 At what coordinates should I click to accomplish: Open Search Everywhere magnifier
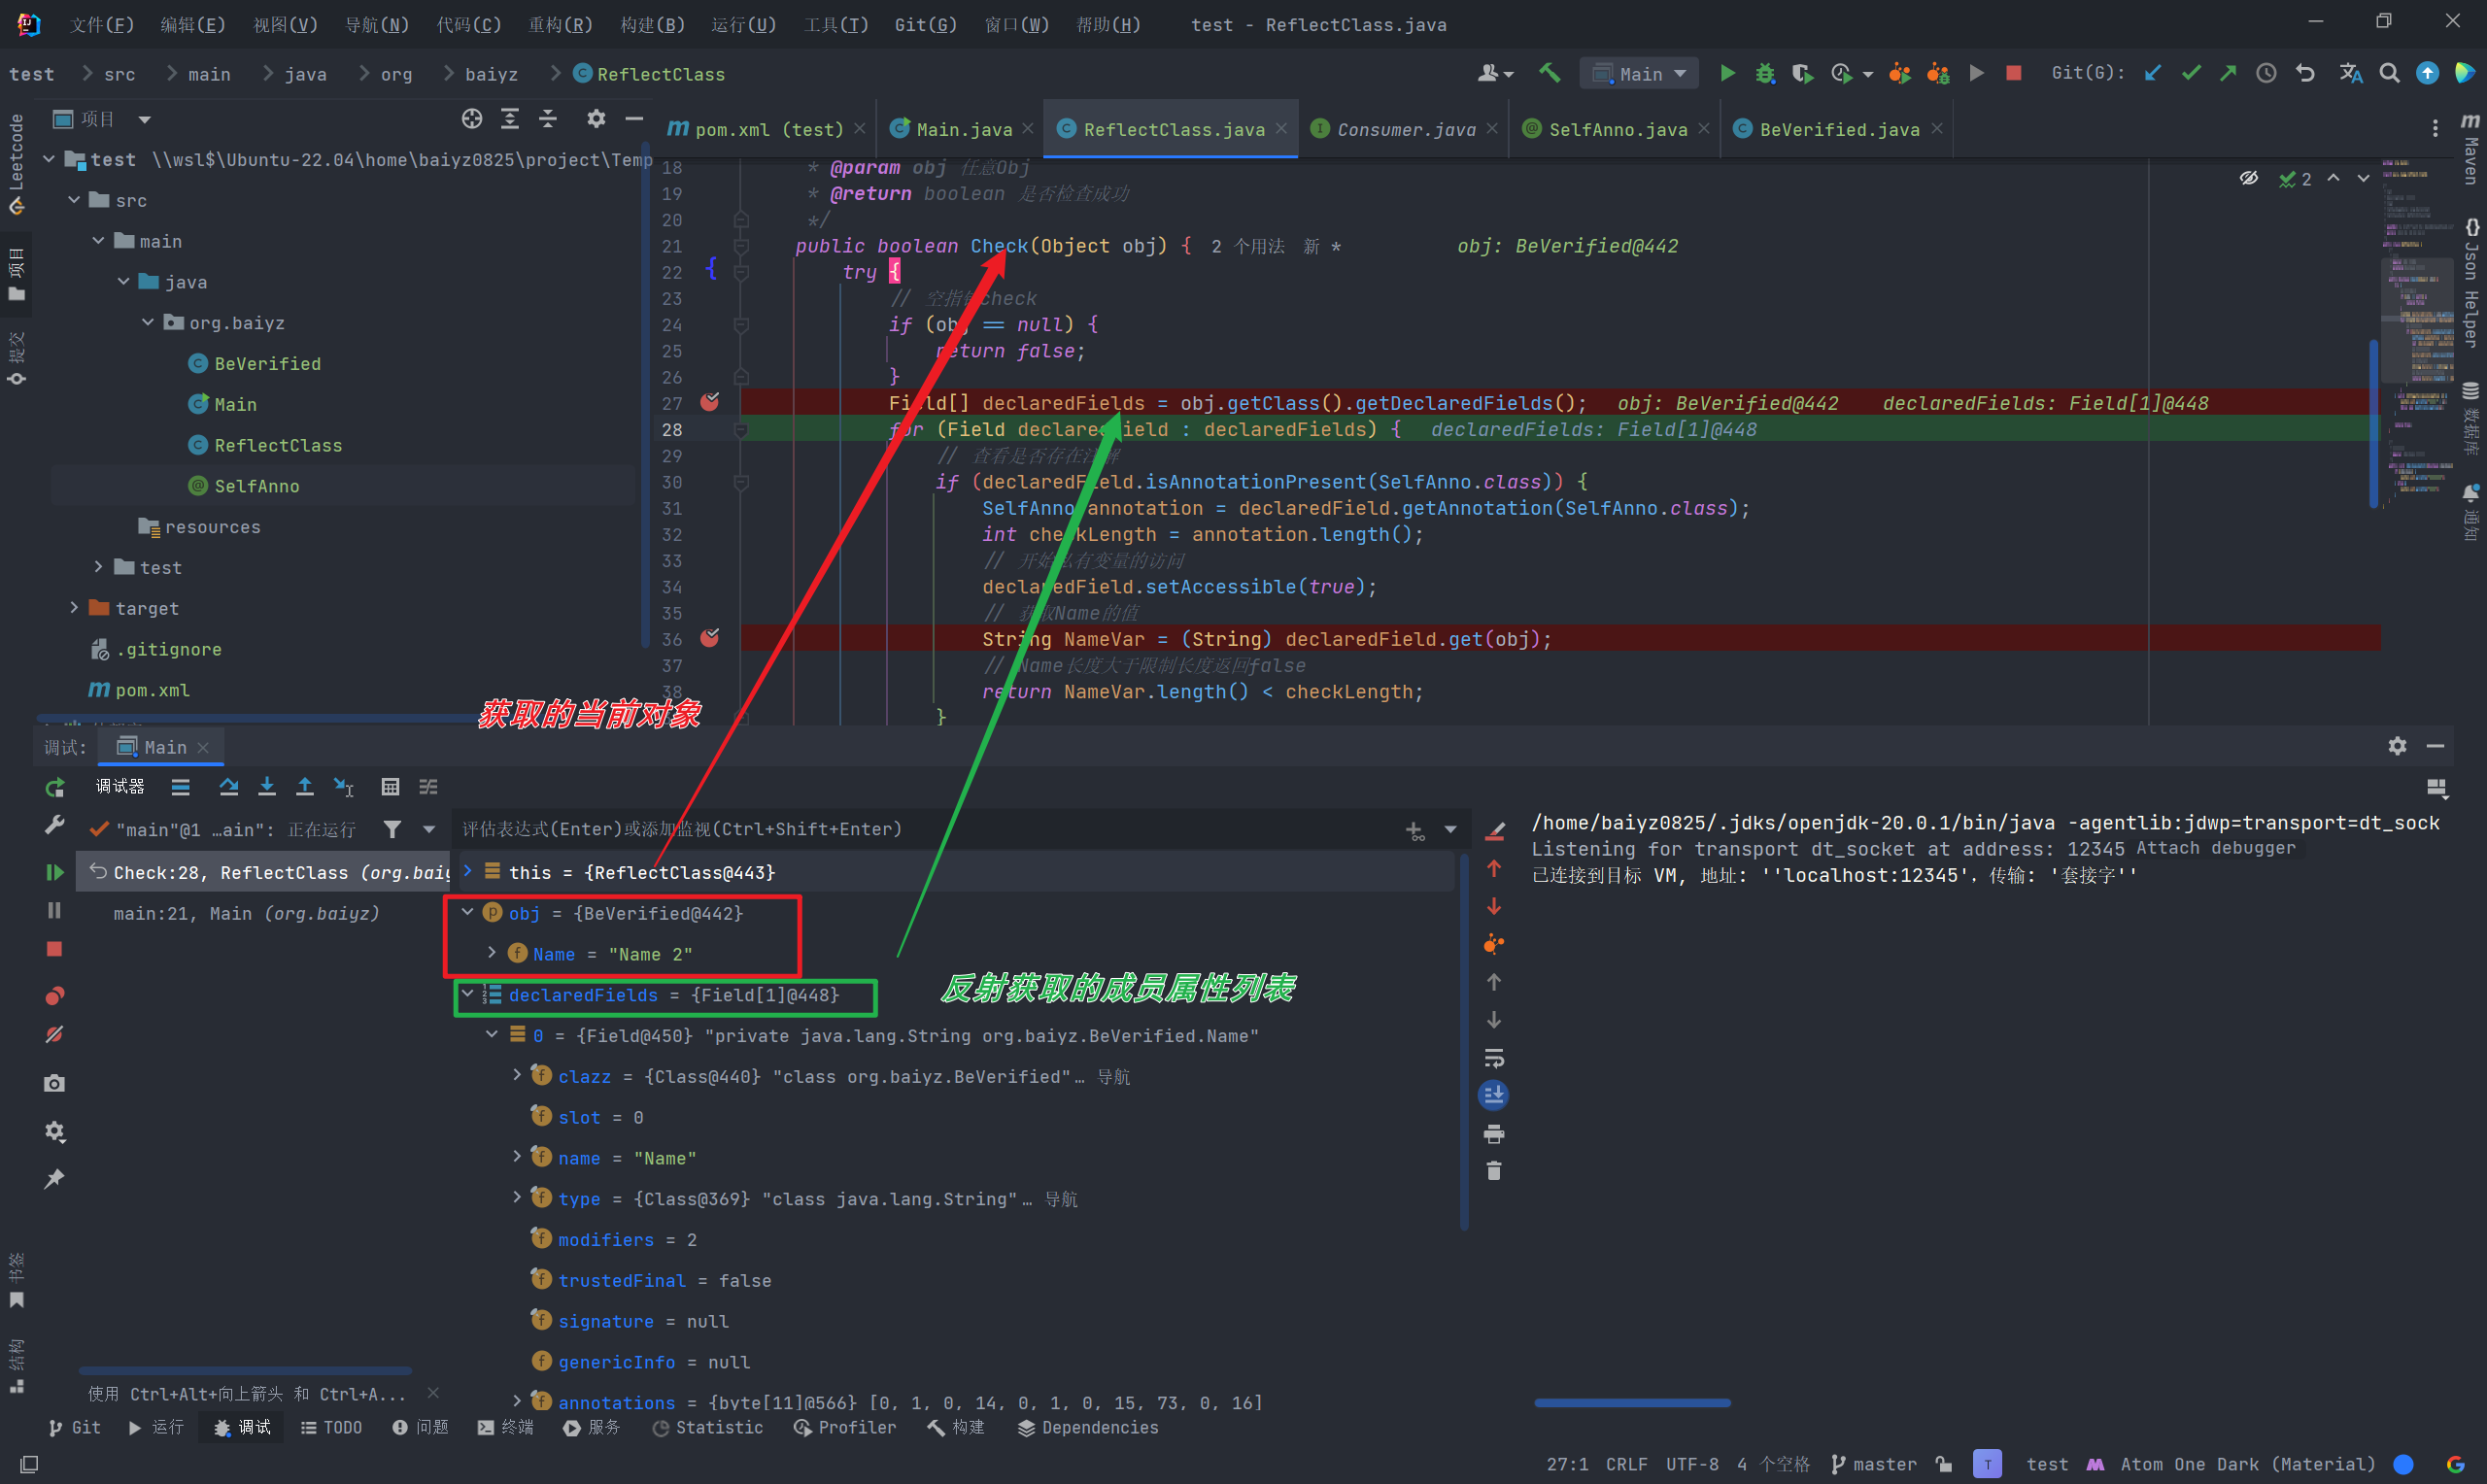coord(2389,73)
